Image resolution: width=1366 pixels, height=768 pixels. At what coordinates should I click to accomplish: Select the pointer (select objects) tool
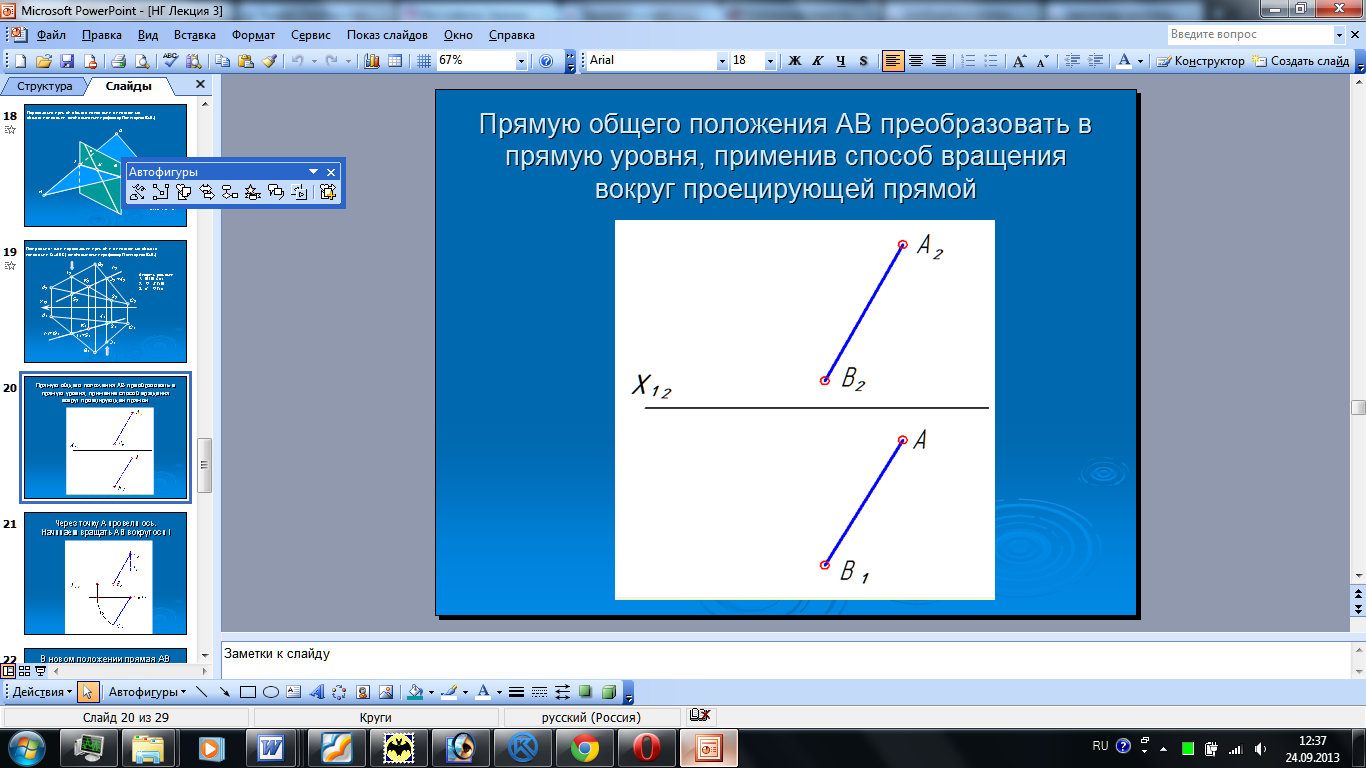tap(88, 692)
